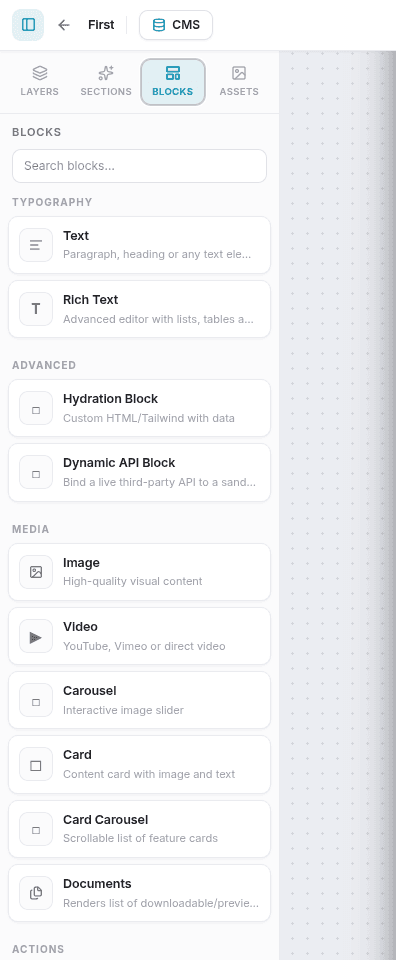Click the Video block play icon
This screenshot has height=960, width=396.
coord(36,636)
